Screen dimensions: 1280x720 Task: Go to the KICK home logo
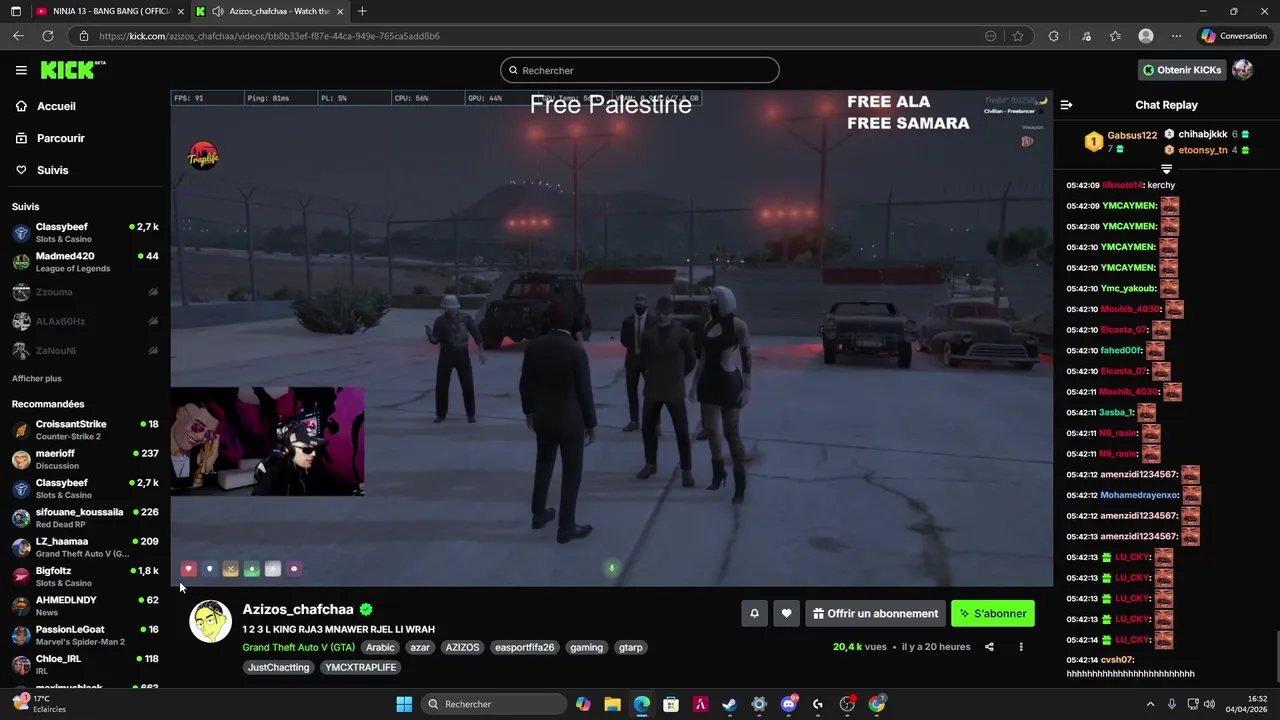click(x=72, y=70)
